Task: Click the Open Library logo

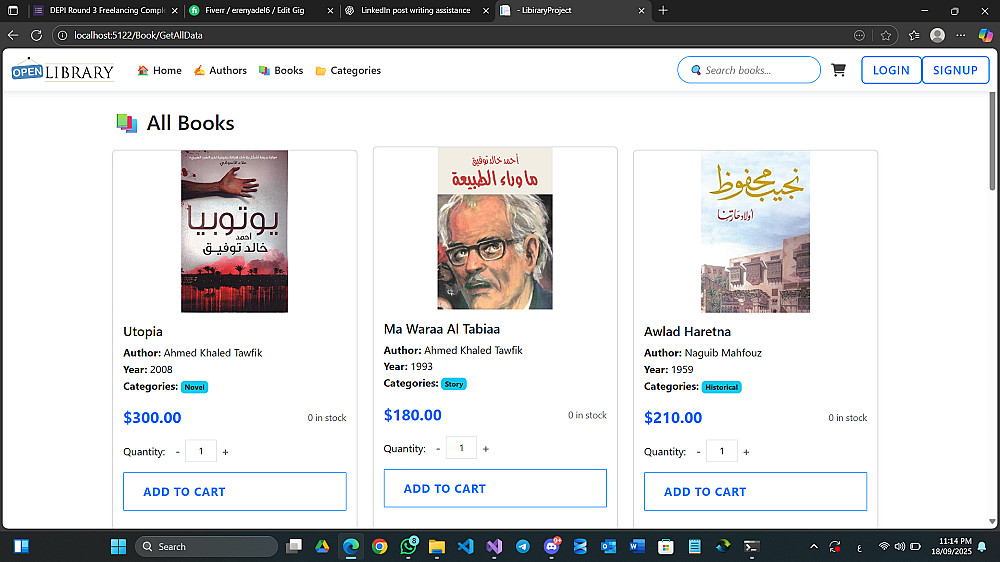Action: point(62,70)
